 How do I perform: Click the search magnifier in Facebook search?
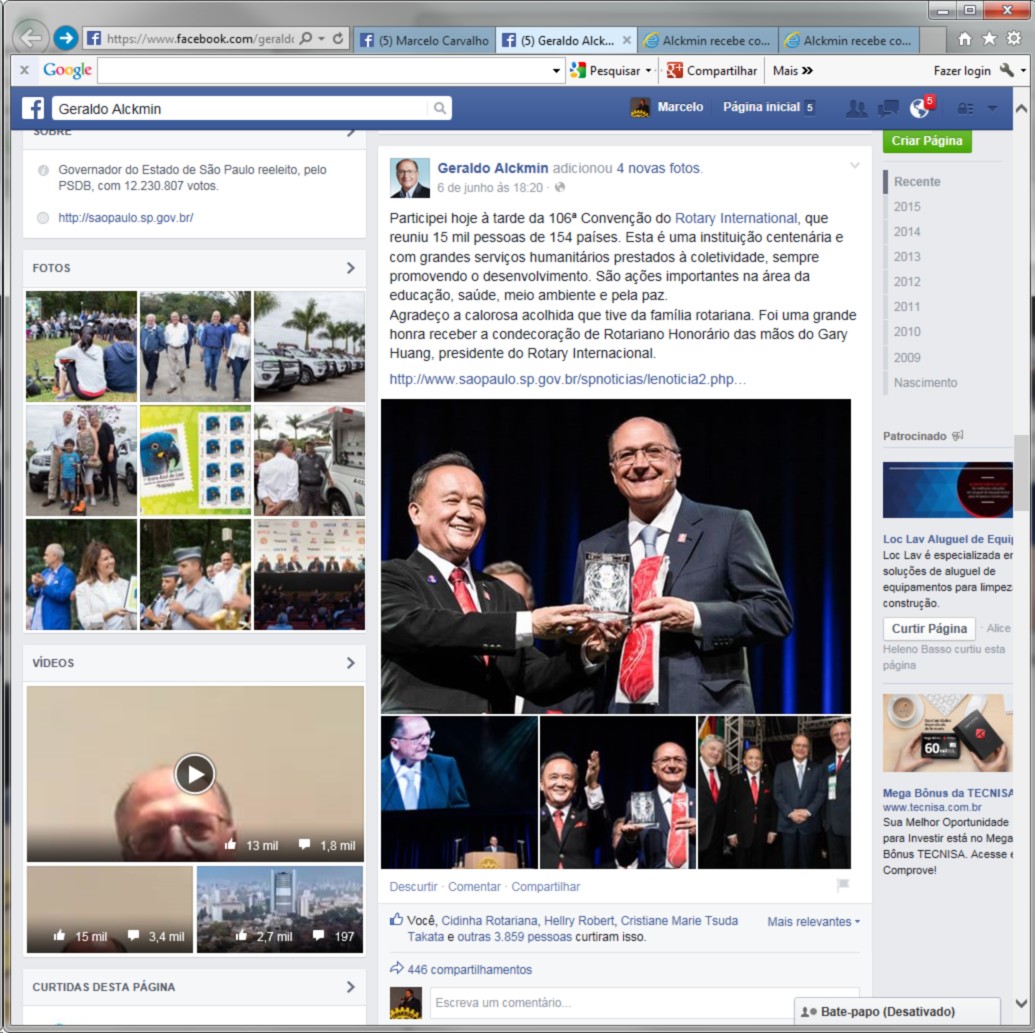[439, 108]
